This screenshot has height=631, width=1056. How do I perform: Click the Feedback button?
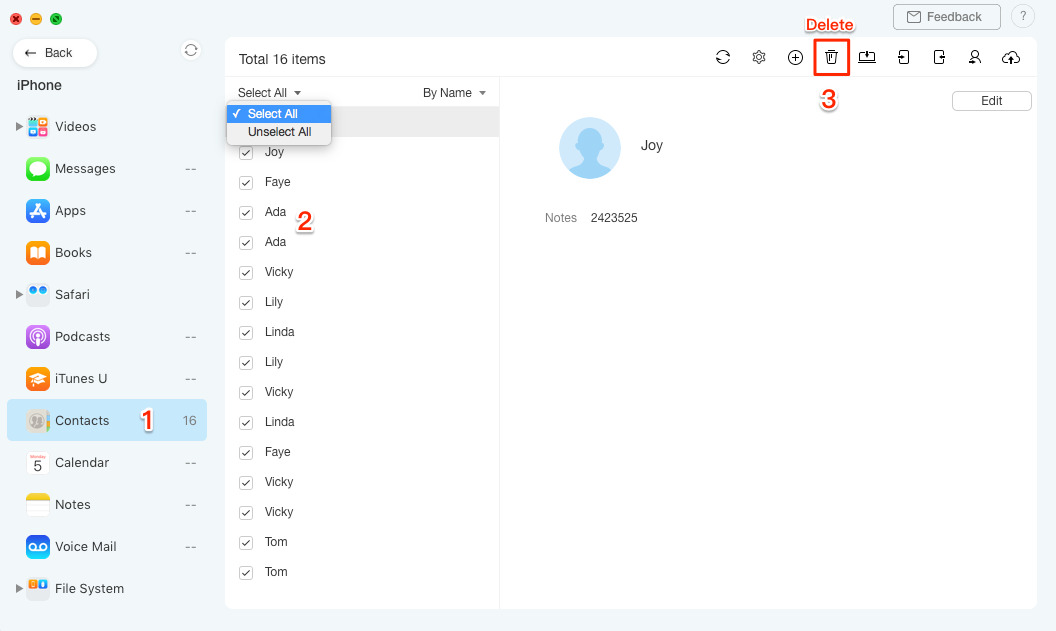point(946,17)
